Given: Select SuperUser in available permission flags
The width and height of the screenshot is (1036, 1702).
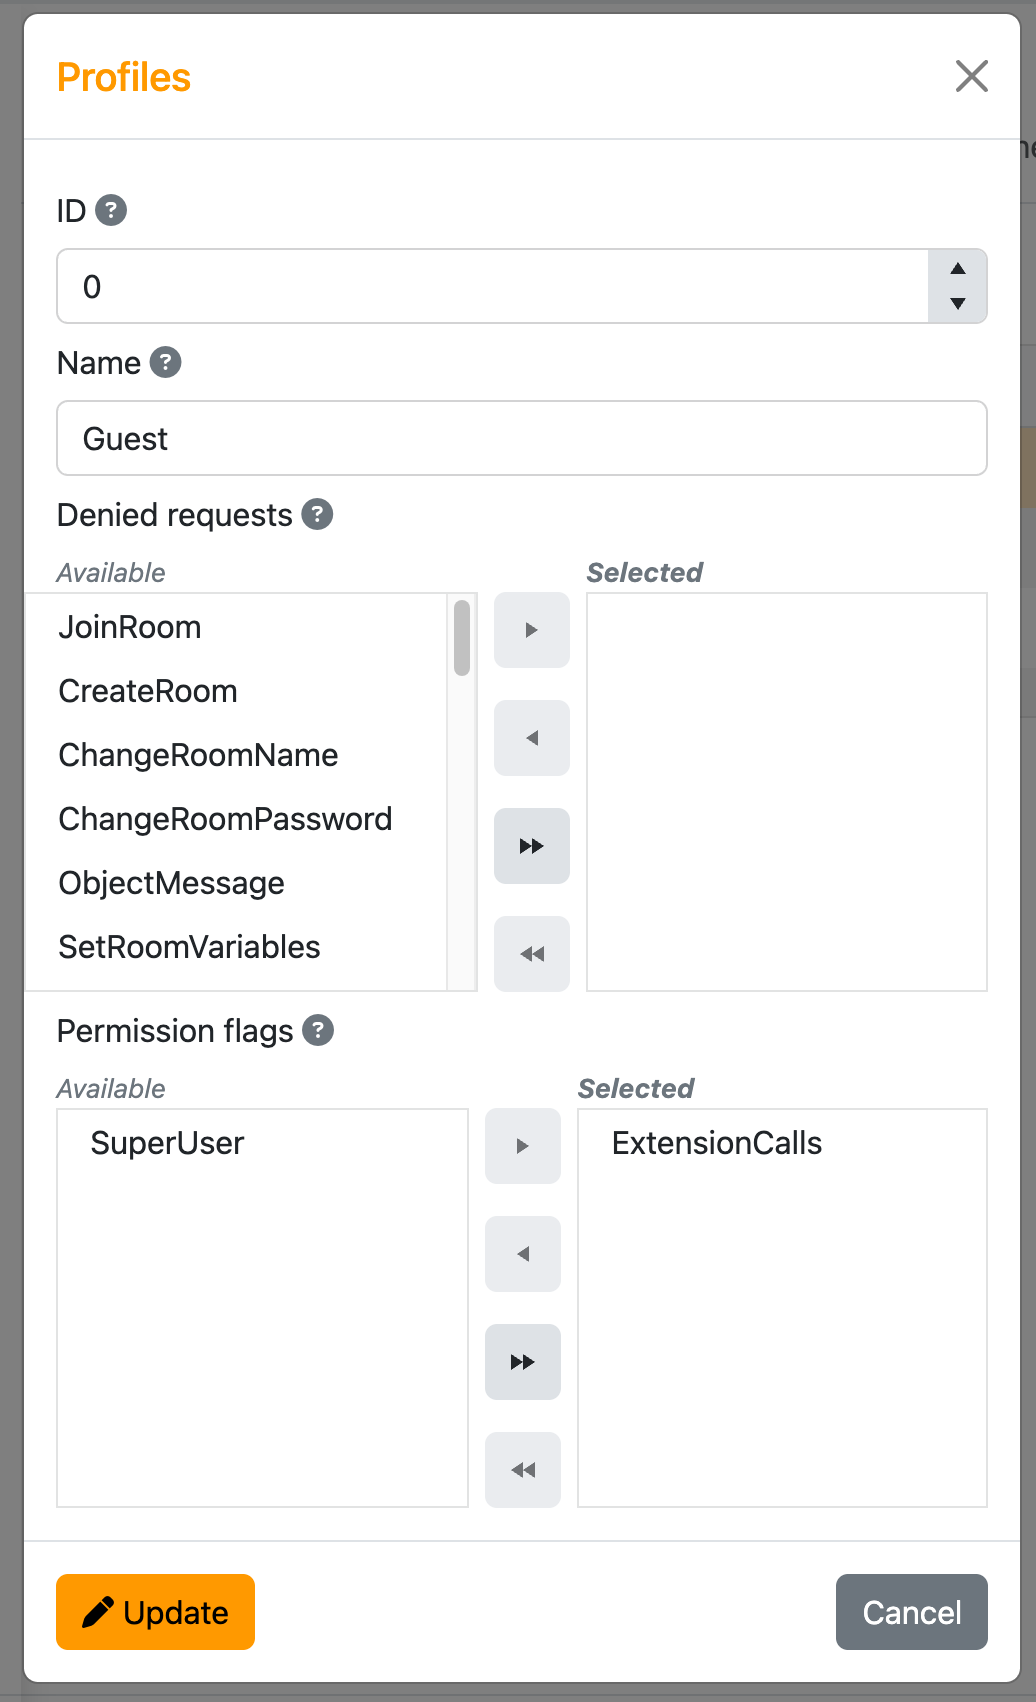Looking at the screenshot, I should tap(167, 1143).
